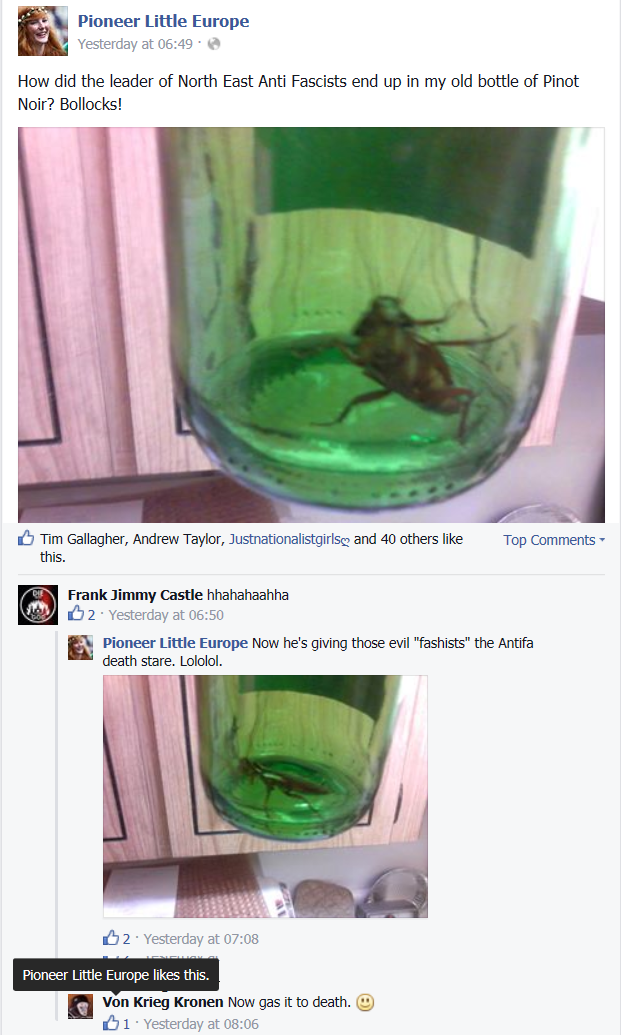The height and width of the screenshot is (1035, 621).
Task: Click the thumbs-up icon beside post likes
Action: pos(26,538)
